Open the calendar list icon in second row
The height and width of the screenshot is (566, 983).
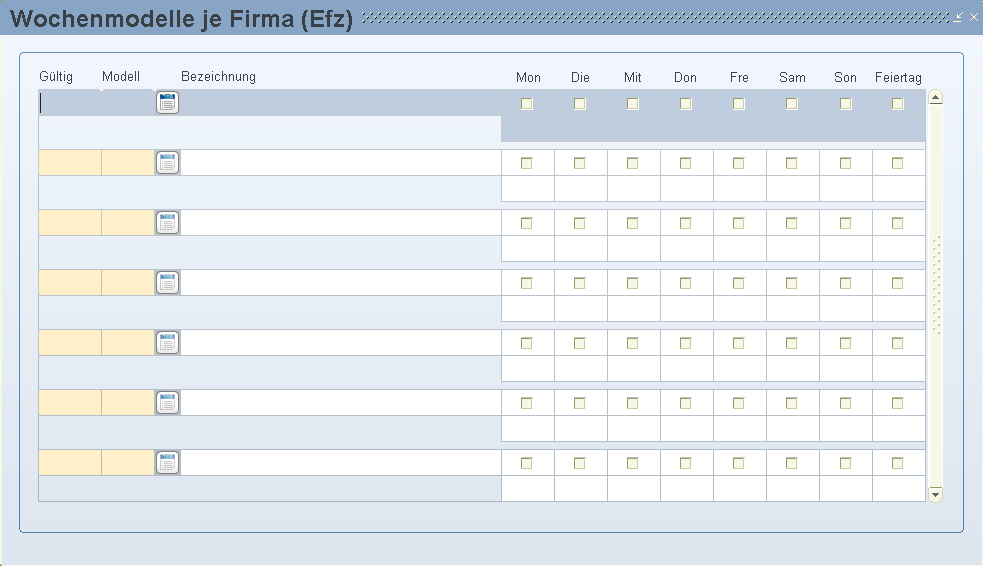tap(167, 163)
